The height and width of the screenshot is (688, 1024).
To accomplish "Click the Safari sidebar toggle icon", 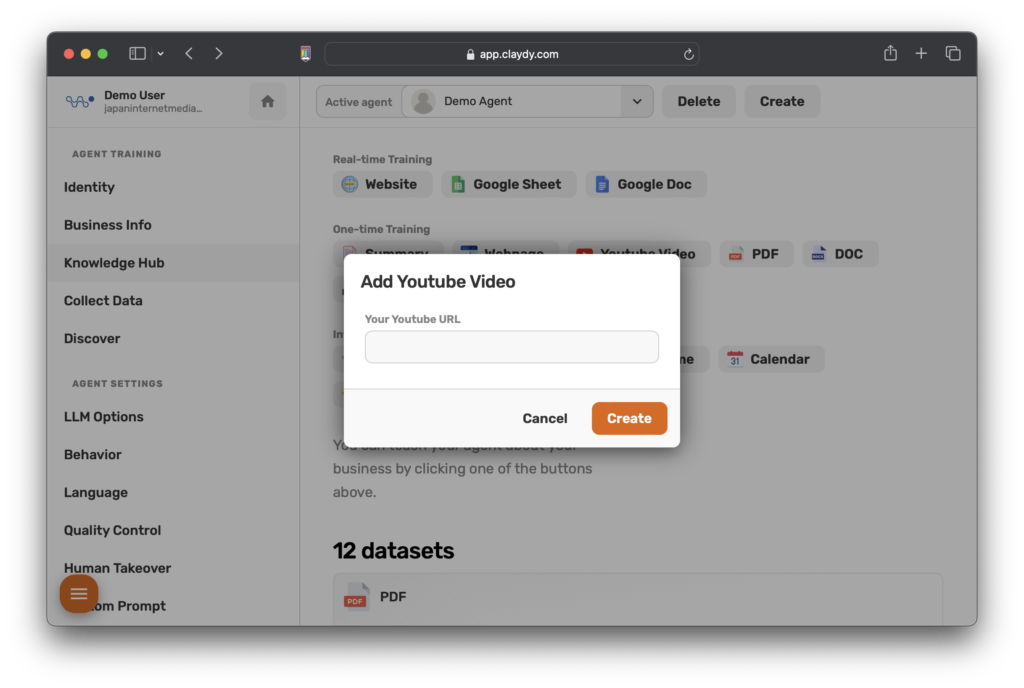I will click(x=137, y=54).
